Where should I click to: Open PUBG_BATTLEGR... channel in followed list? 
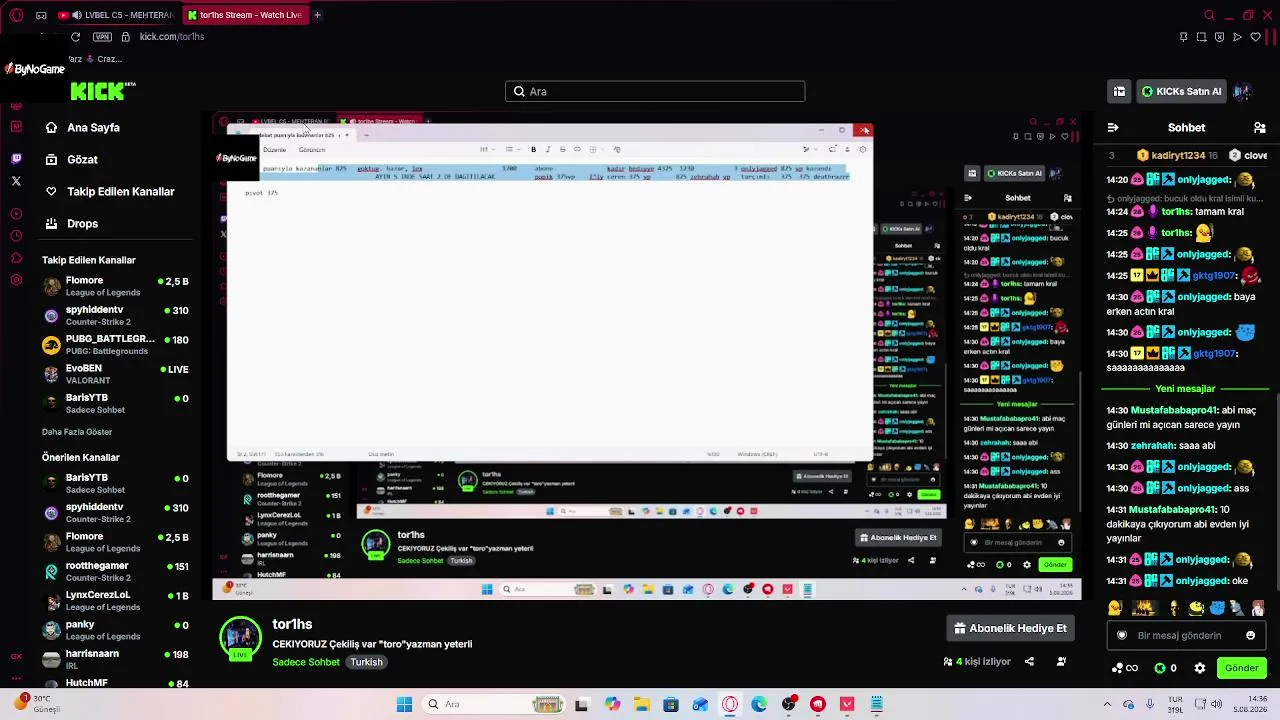pos(115,345)
